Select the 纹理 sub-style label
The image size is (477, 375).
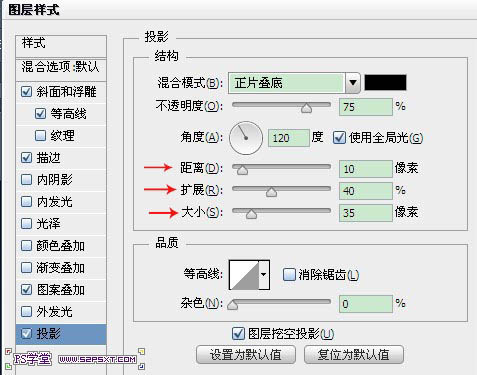[x=62, y=136]
